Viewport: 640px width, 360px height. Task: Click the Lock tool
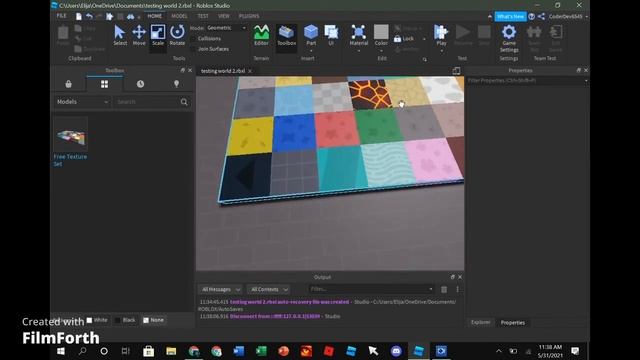click(404, 39)
